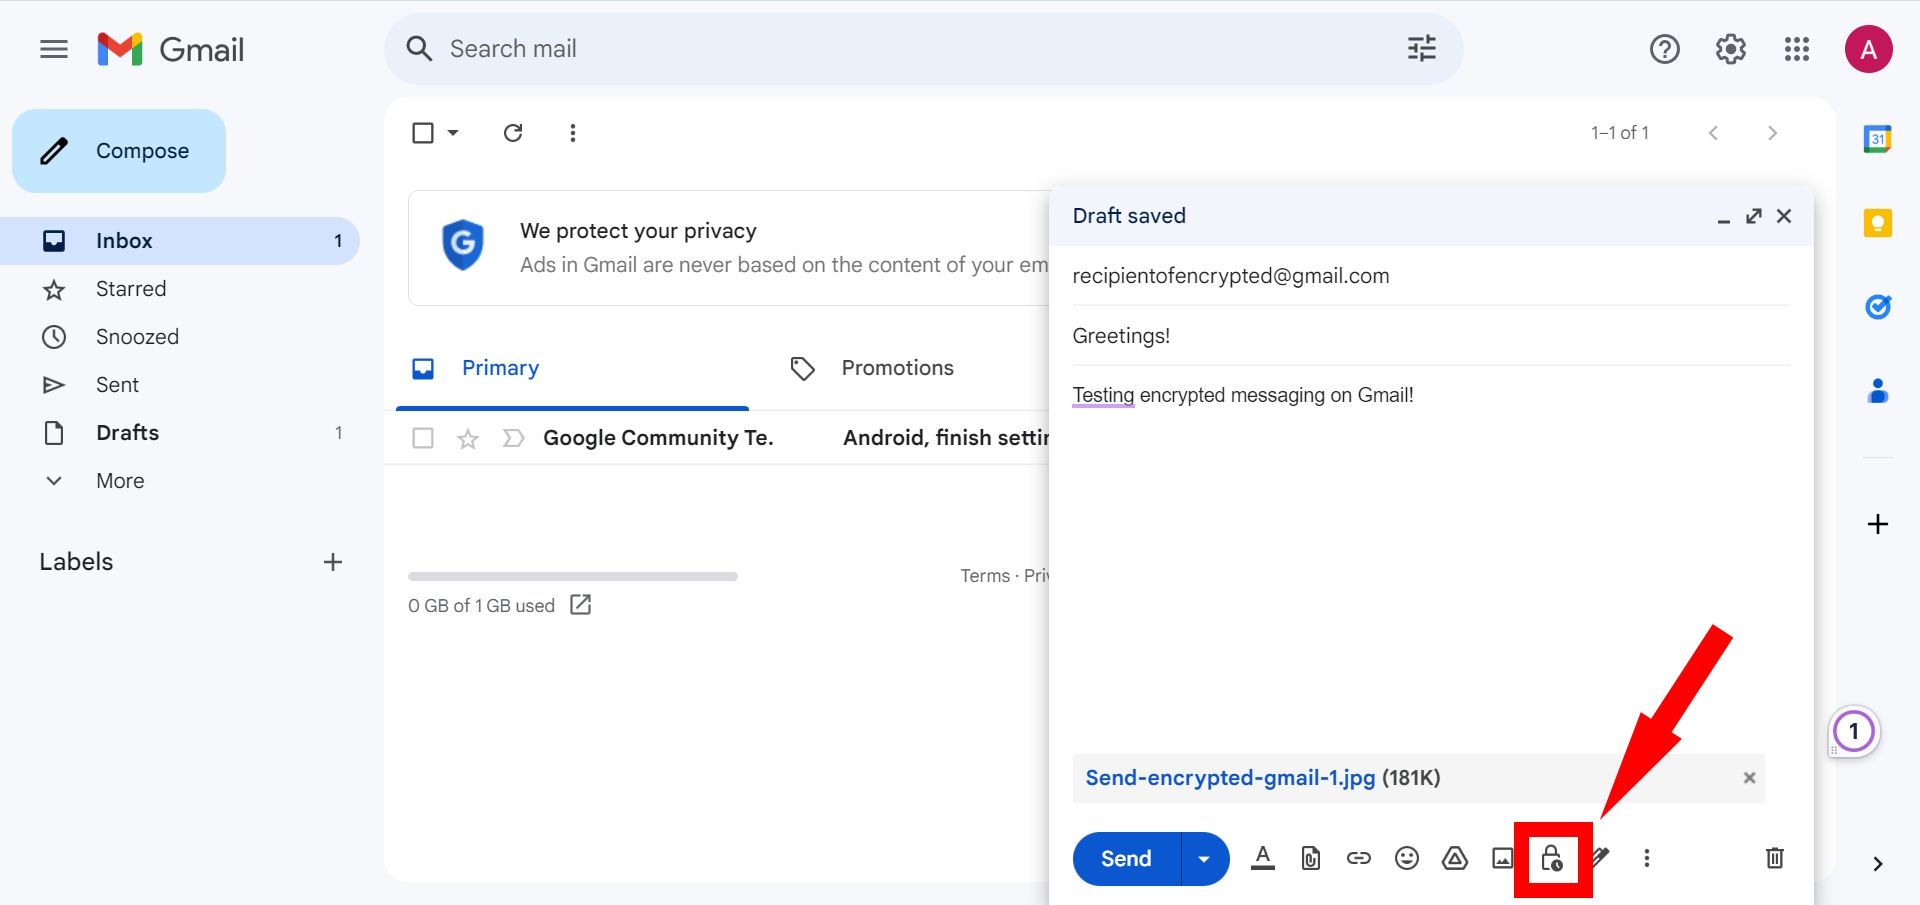Click the search magnifier icon

[x=419, y=49]
